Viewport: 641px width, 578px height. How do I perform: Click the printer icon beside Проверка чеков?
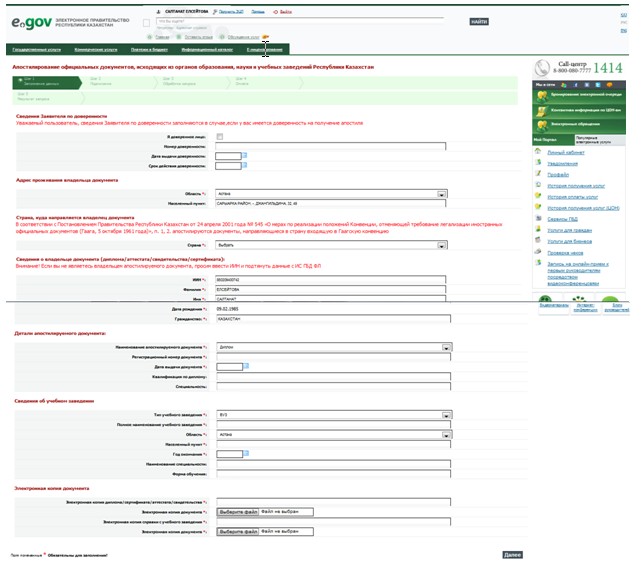(x=538, y=252)
